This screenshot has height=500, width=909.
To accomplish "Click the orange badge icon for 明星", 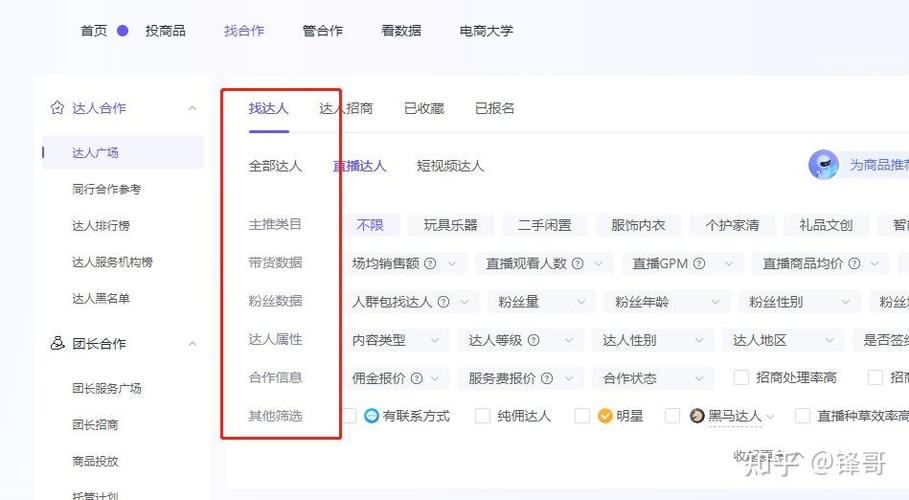I will [x=605, y=415].
